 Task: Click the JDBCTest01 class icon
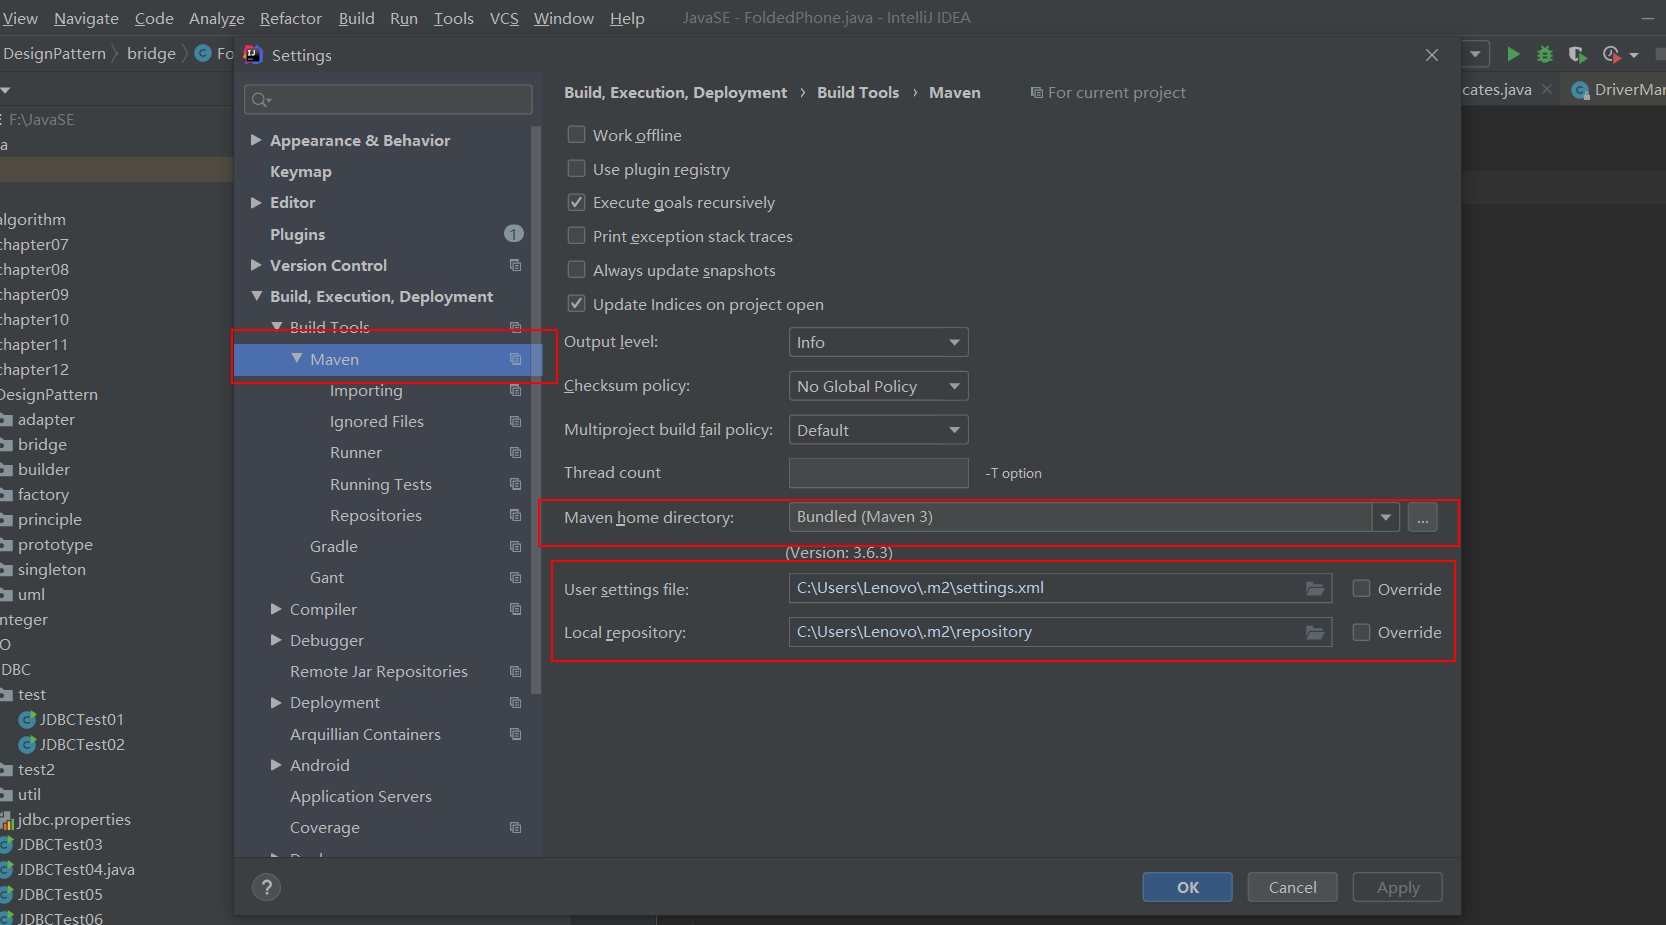click(x=28, y=719)
